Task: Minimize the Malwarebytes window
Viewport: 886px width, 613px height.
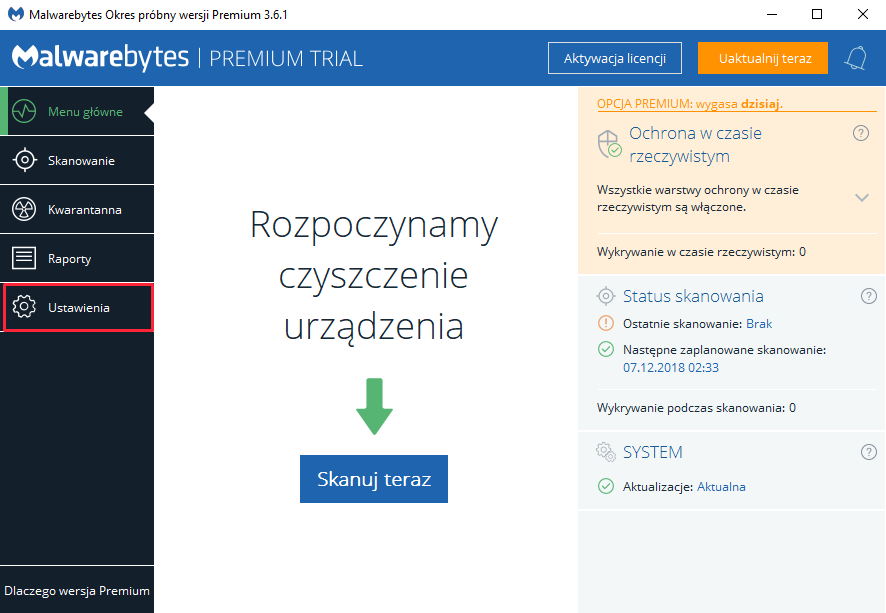Action: point(772,14)
